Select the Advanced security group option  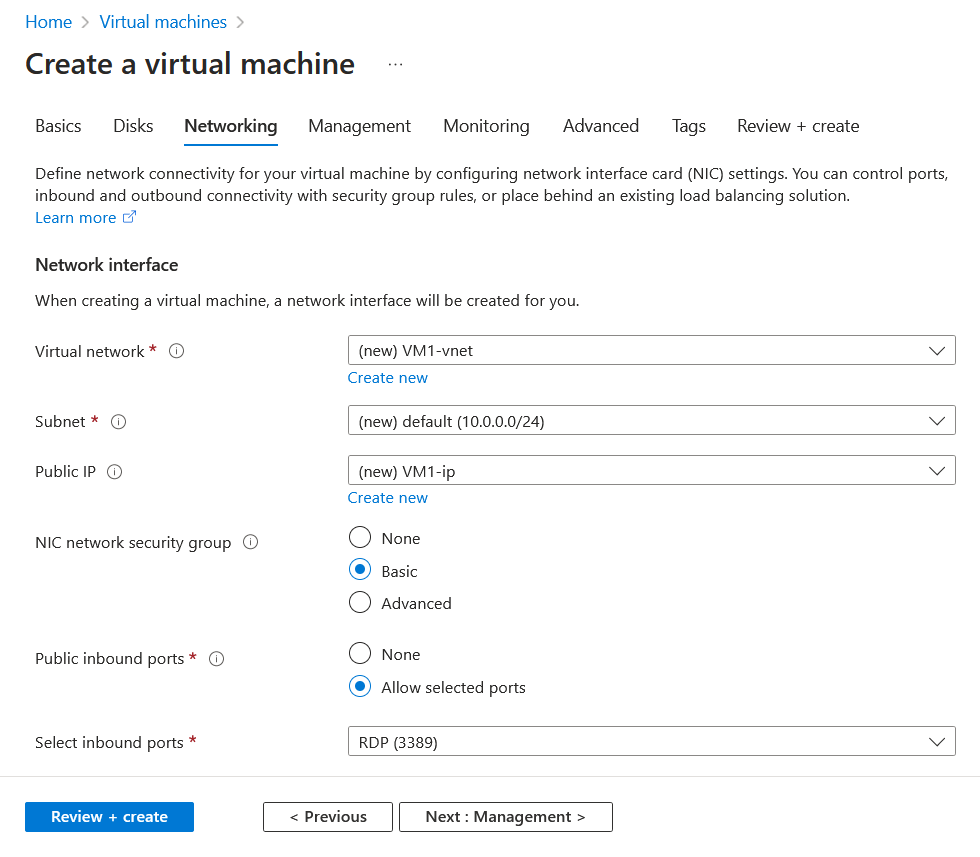[x=359, y=602]
